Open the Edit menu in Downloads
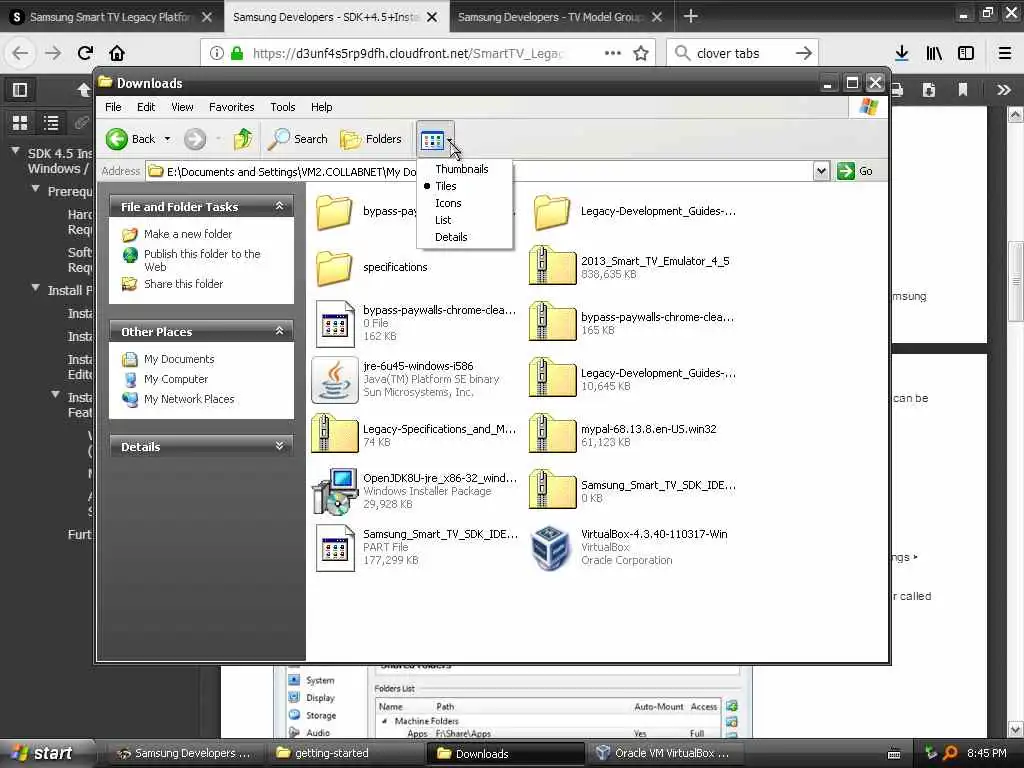1024x768 pixels. coord(146,106)
